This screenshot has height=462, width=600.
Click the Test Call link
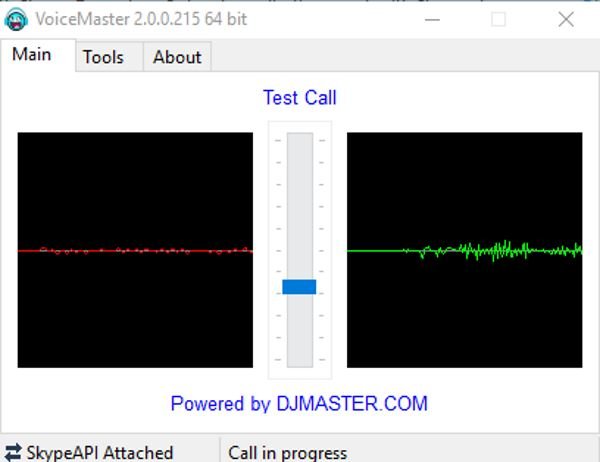click(300, 97)
